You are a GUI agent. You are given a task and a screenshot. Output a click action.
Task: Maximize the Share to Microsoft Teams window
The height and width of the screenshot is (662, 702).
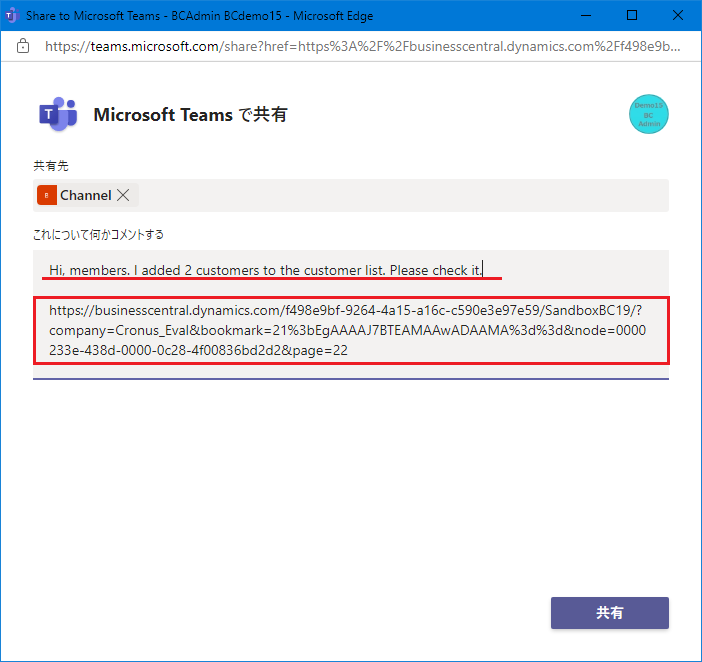click(x=631, y=15)
